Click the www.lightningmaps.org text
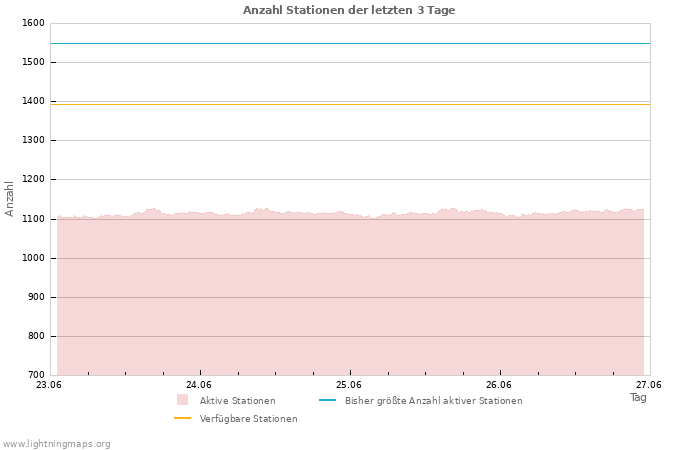This screenshot has width=700, height=450. [x=55, y=444]
